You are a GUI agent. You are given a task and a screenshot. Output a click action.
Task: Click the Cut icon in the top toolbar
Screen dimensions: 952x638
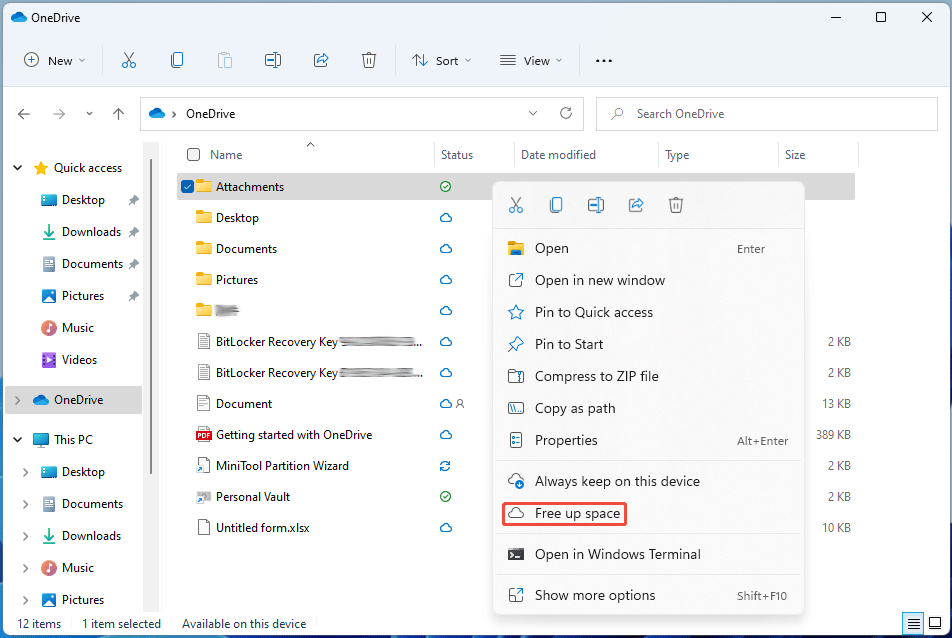129,60
